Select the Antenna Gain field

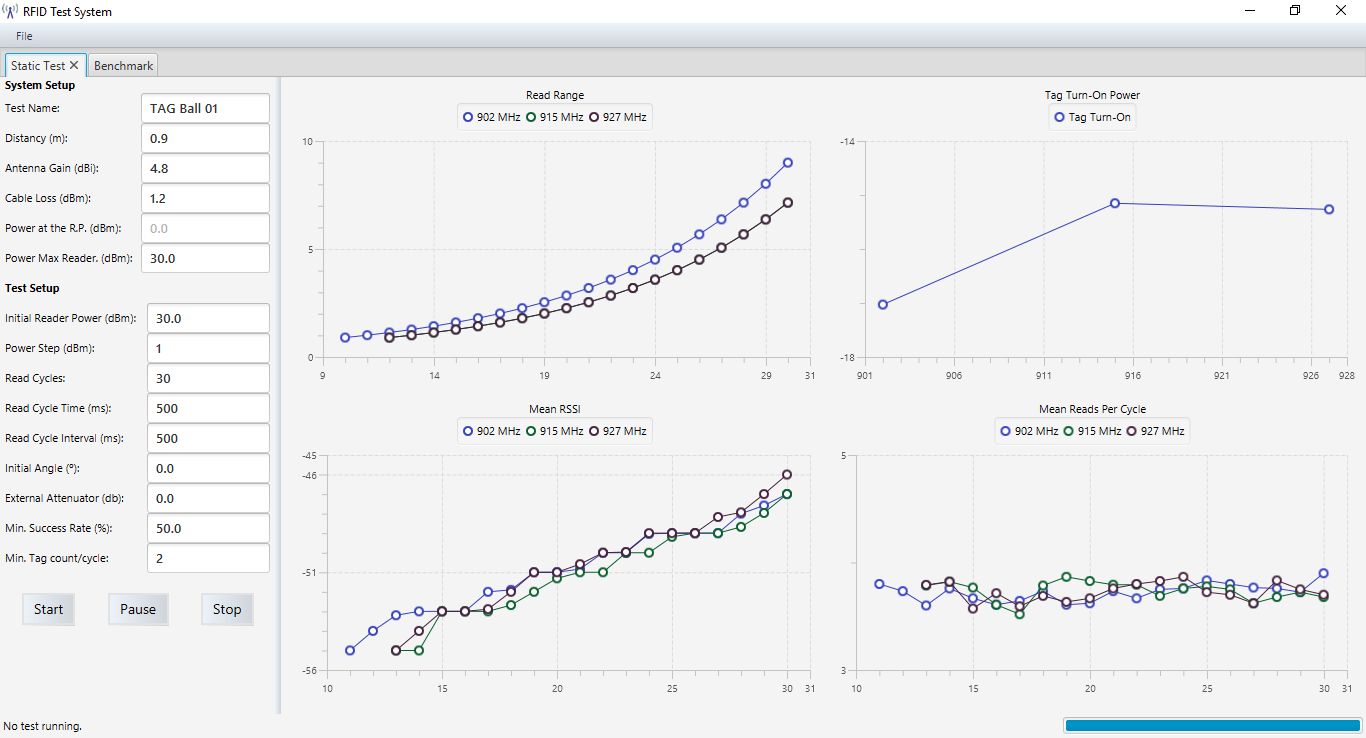click(x=205, y=168)
